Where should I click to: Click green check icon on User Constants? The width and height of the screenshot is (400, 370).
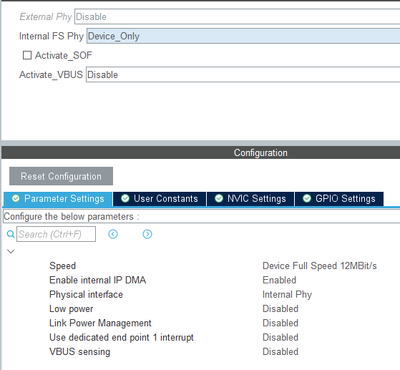point(125,199)
